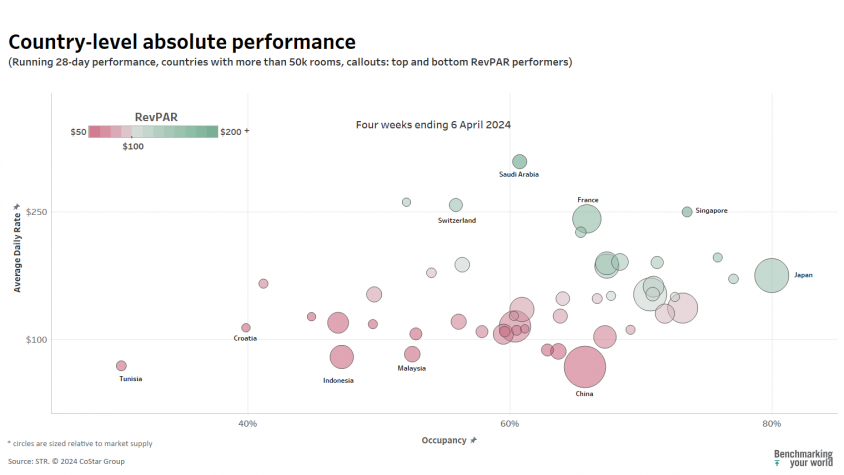Select the Singapore data point
This screenshot has height=475, width=844.
click(x=687, y=212)
